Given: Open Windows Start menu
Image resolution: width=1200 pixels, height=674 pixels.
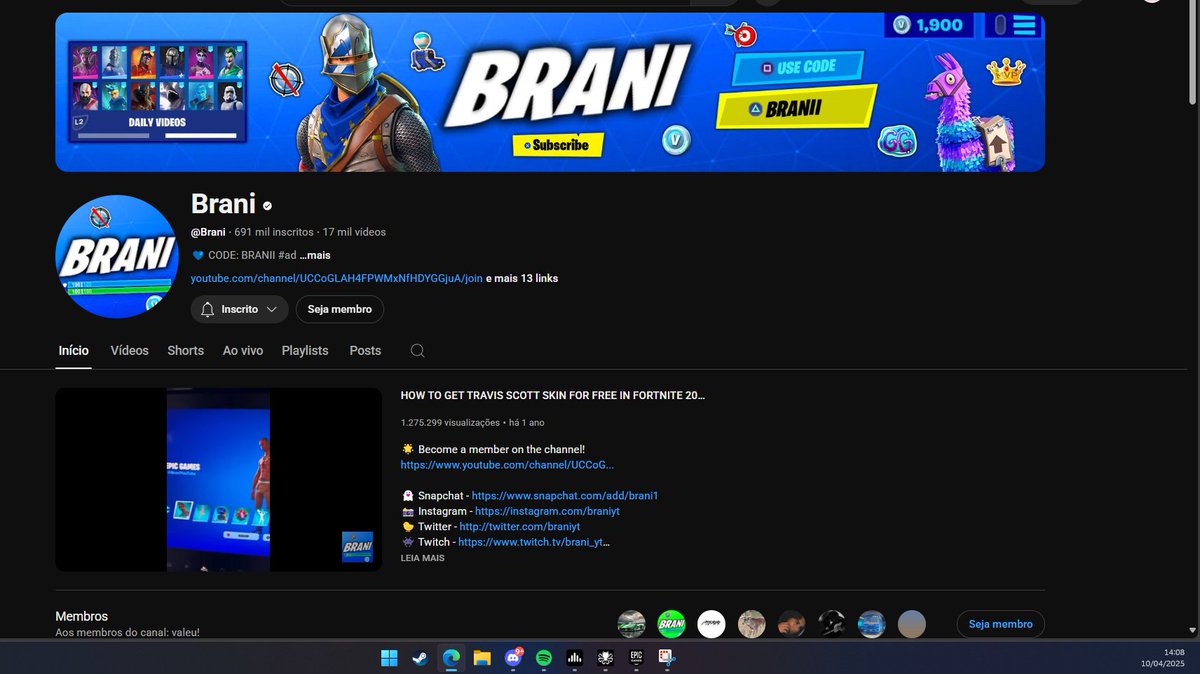Looking at the screenshot, I should [x=388, y=658].
